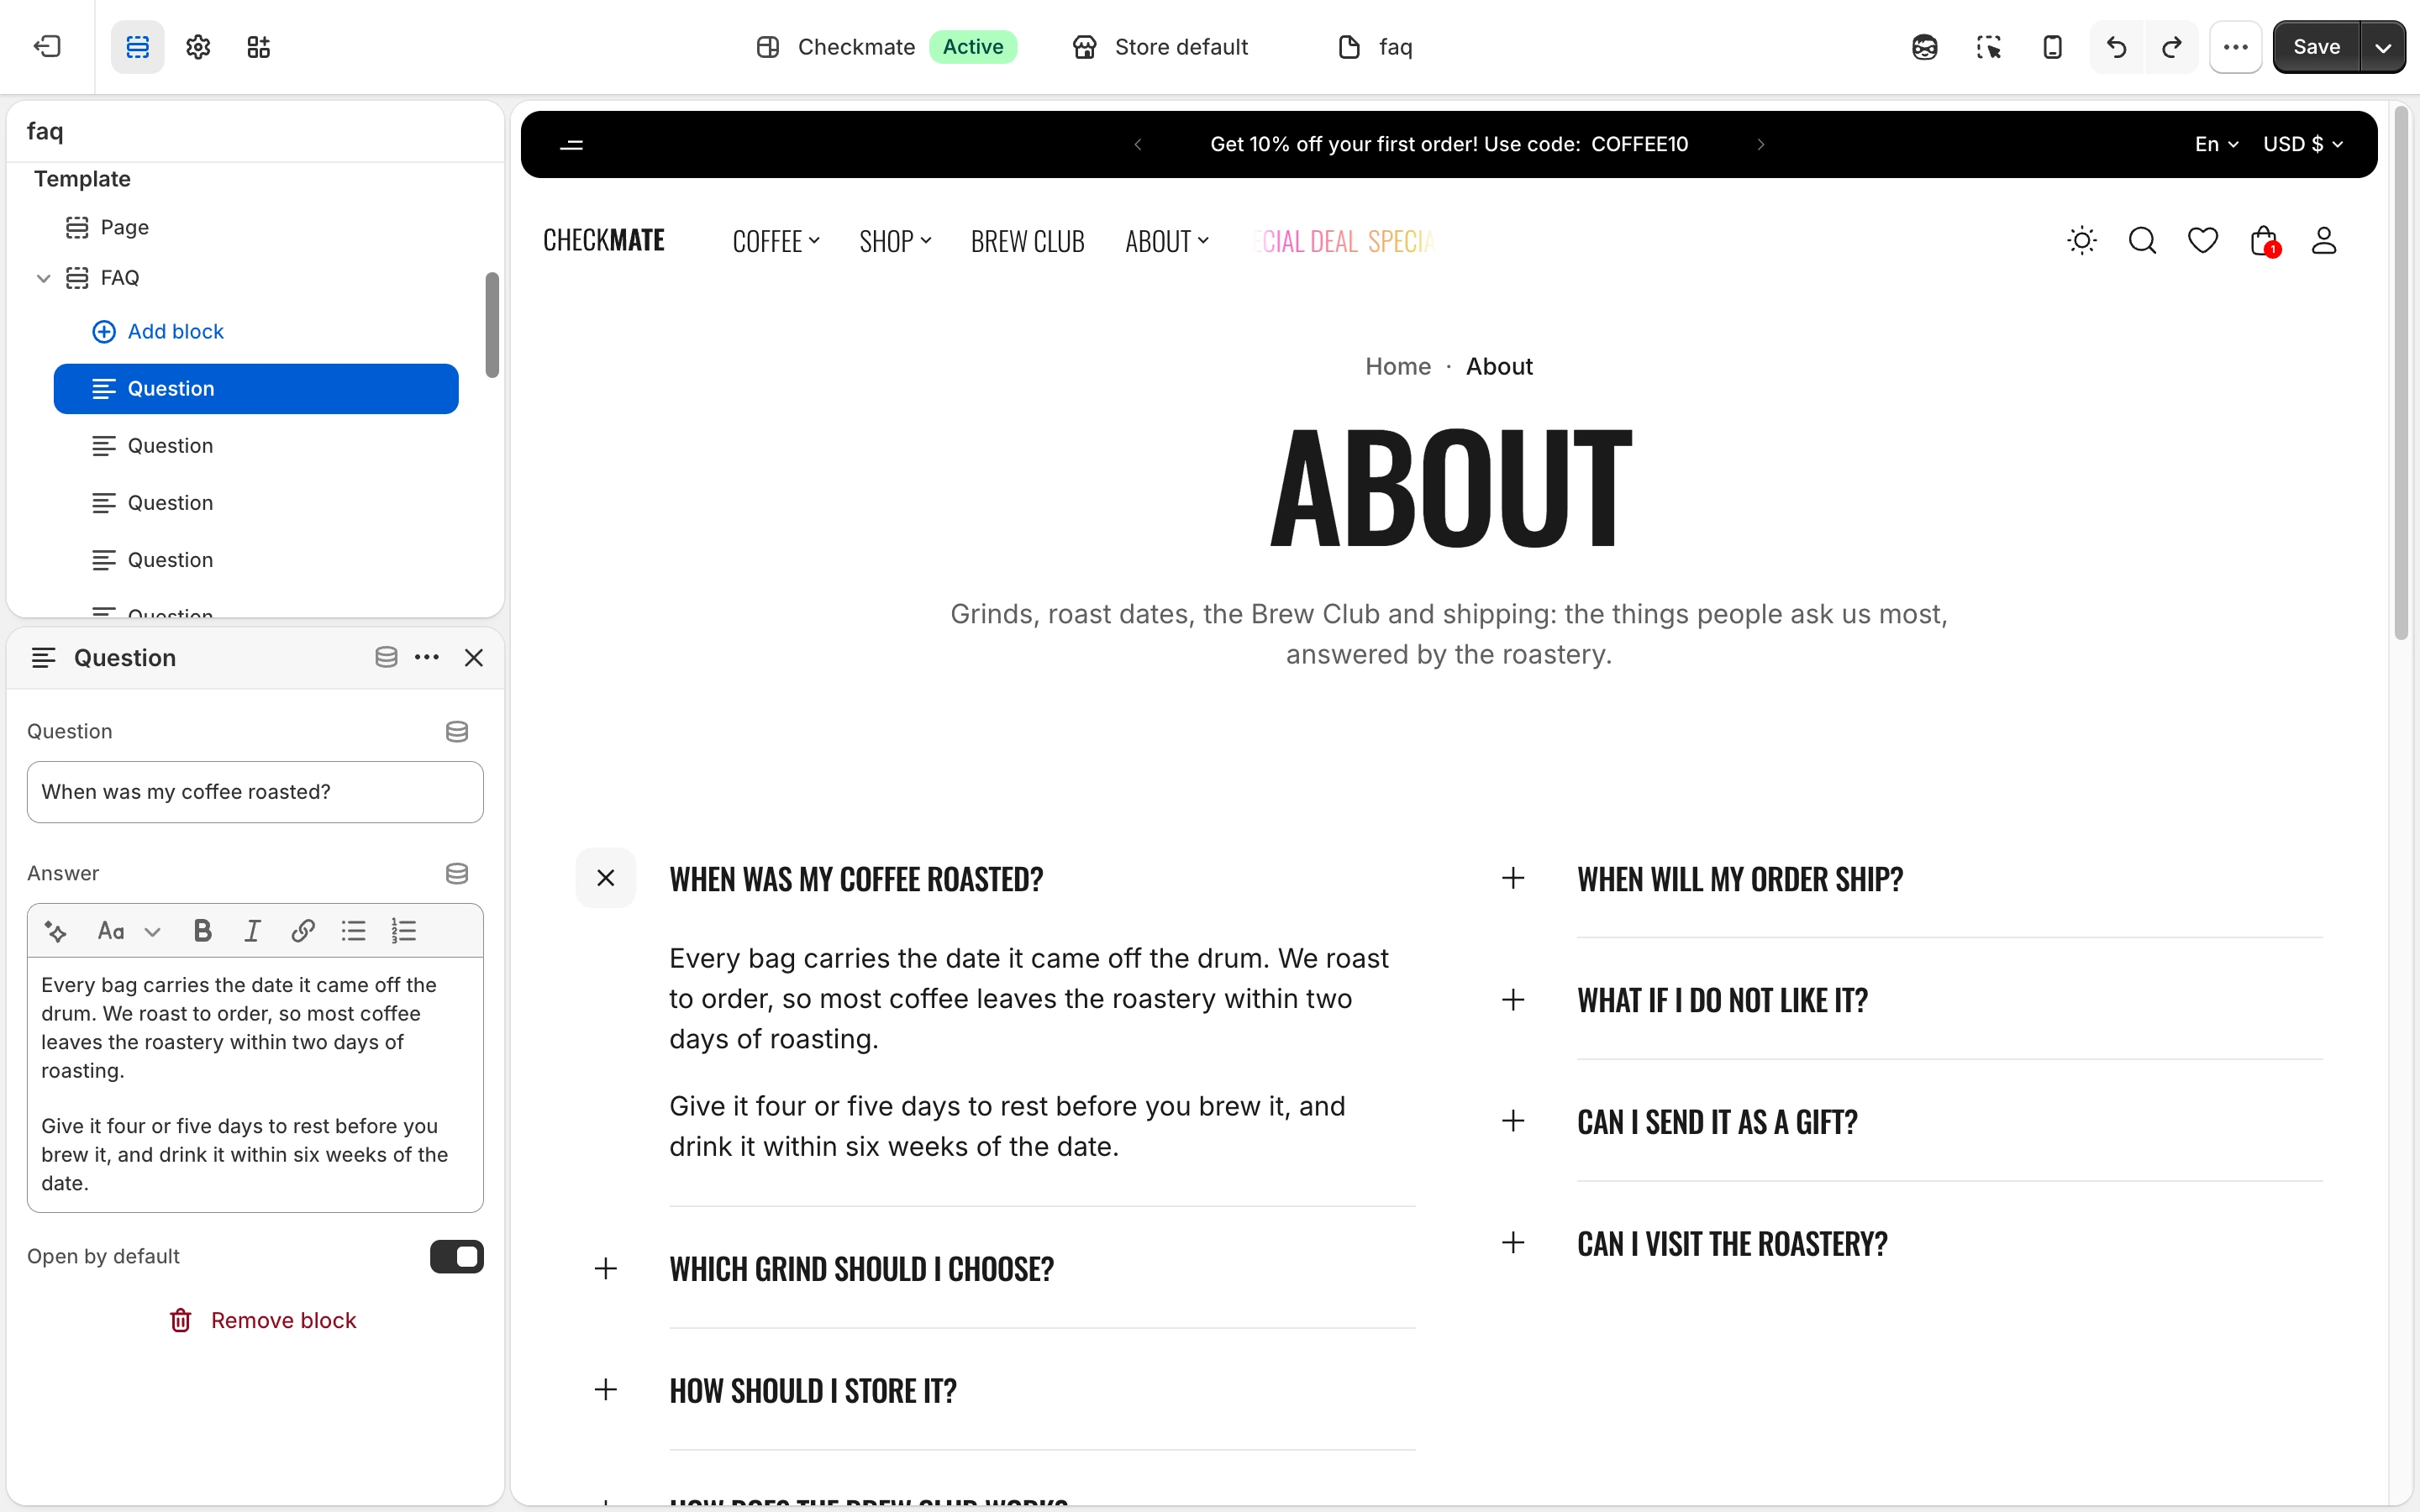
Task: Open the SHOP menu
Action: (x=895, y=241)
